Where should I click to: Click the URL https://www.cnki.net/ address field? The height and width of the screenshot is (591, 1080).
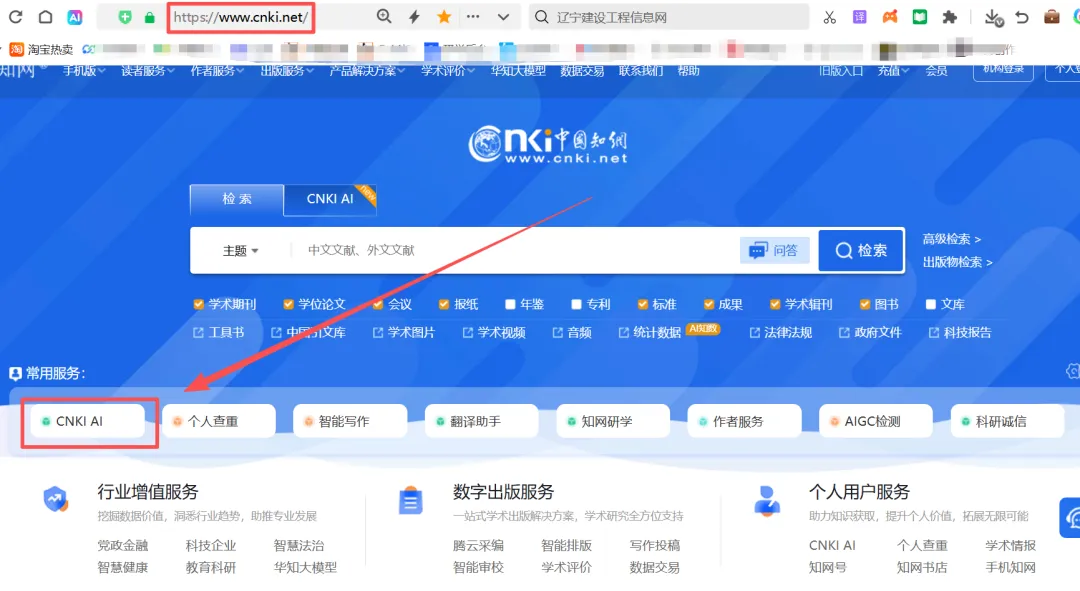click(x=240, y=17)
